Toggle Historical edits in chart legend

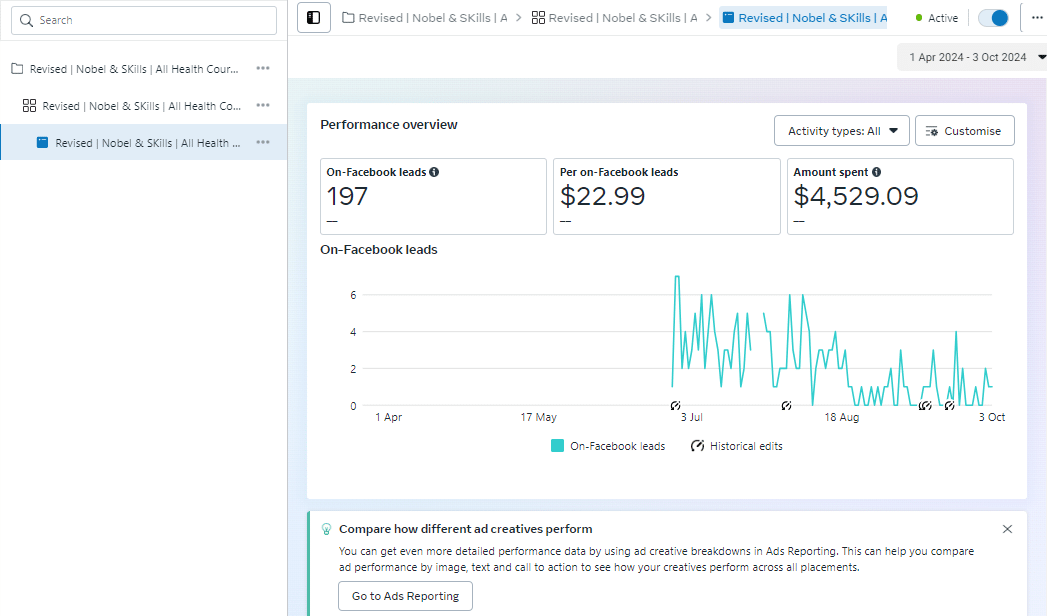click(x=736, y=446)
